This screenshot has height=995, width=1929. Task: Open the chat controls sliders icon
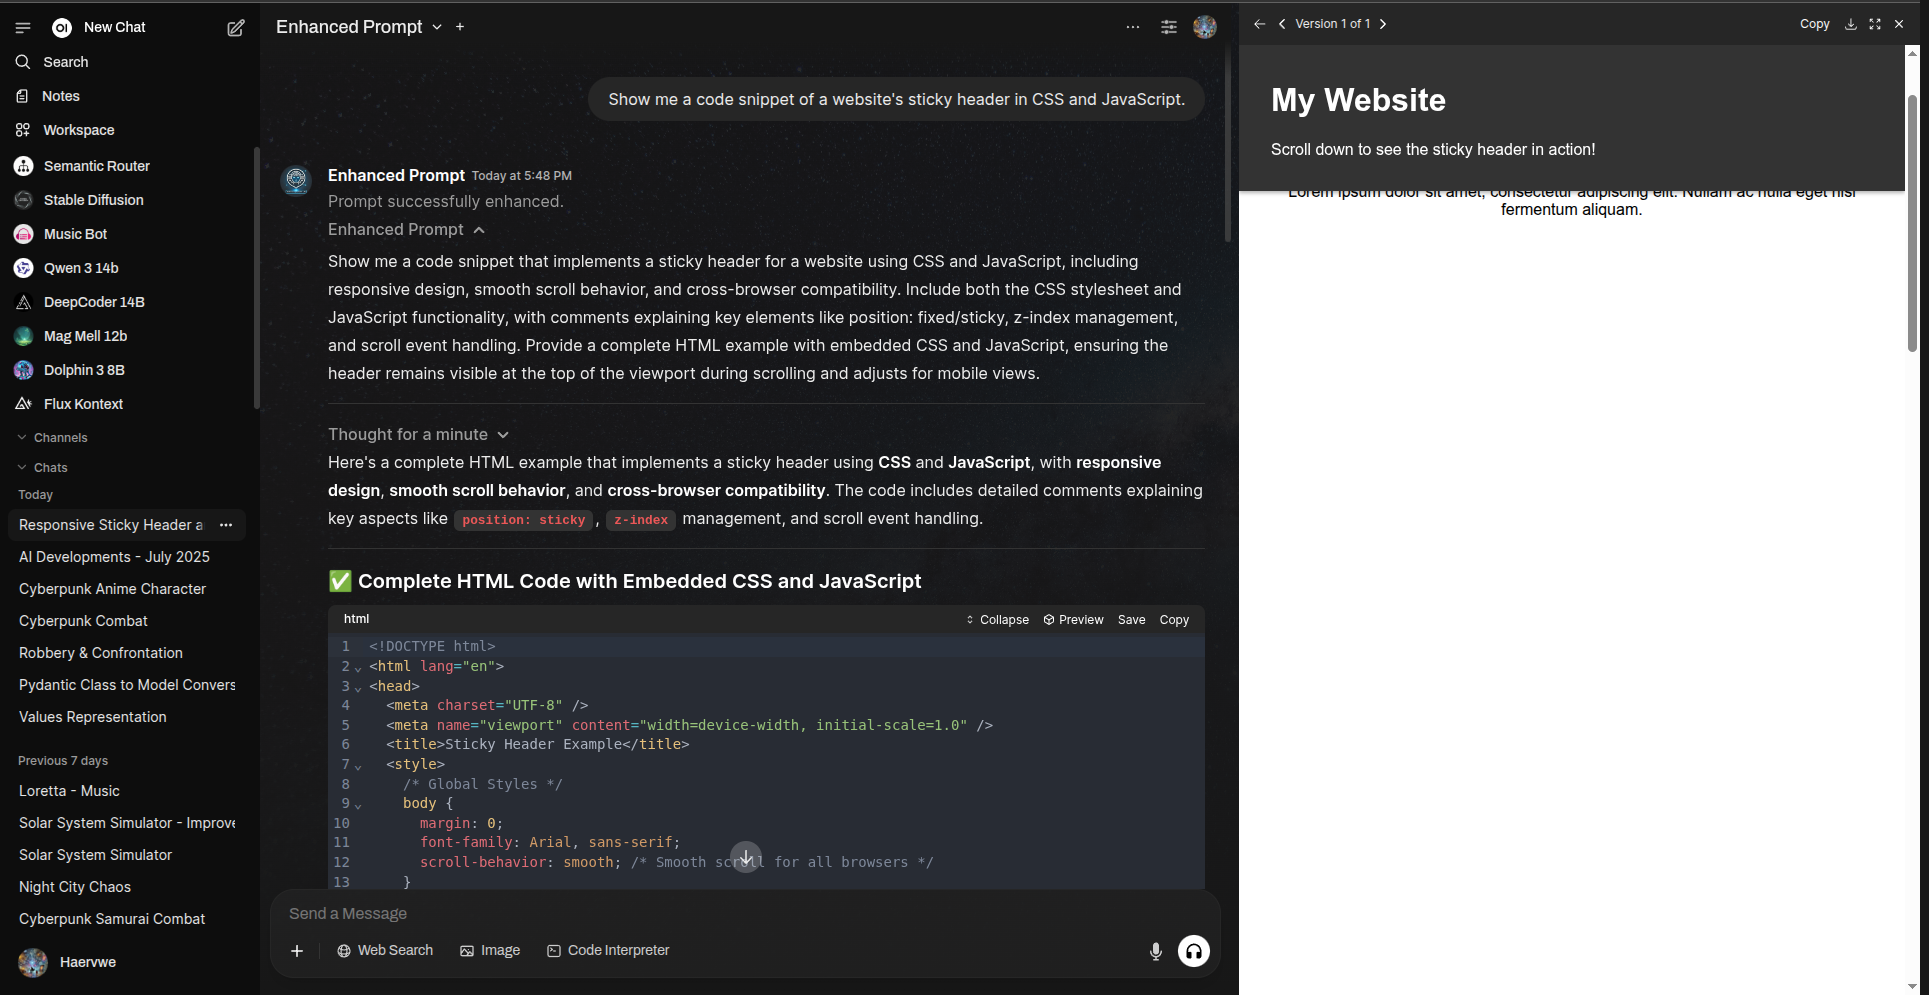pyautogui.click(x=1168, y=28)
